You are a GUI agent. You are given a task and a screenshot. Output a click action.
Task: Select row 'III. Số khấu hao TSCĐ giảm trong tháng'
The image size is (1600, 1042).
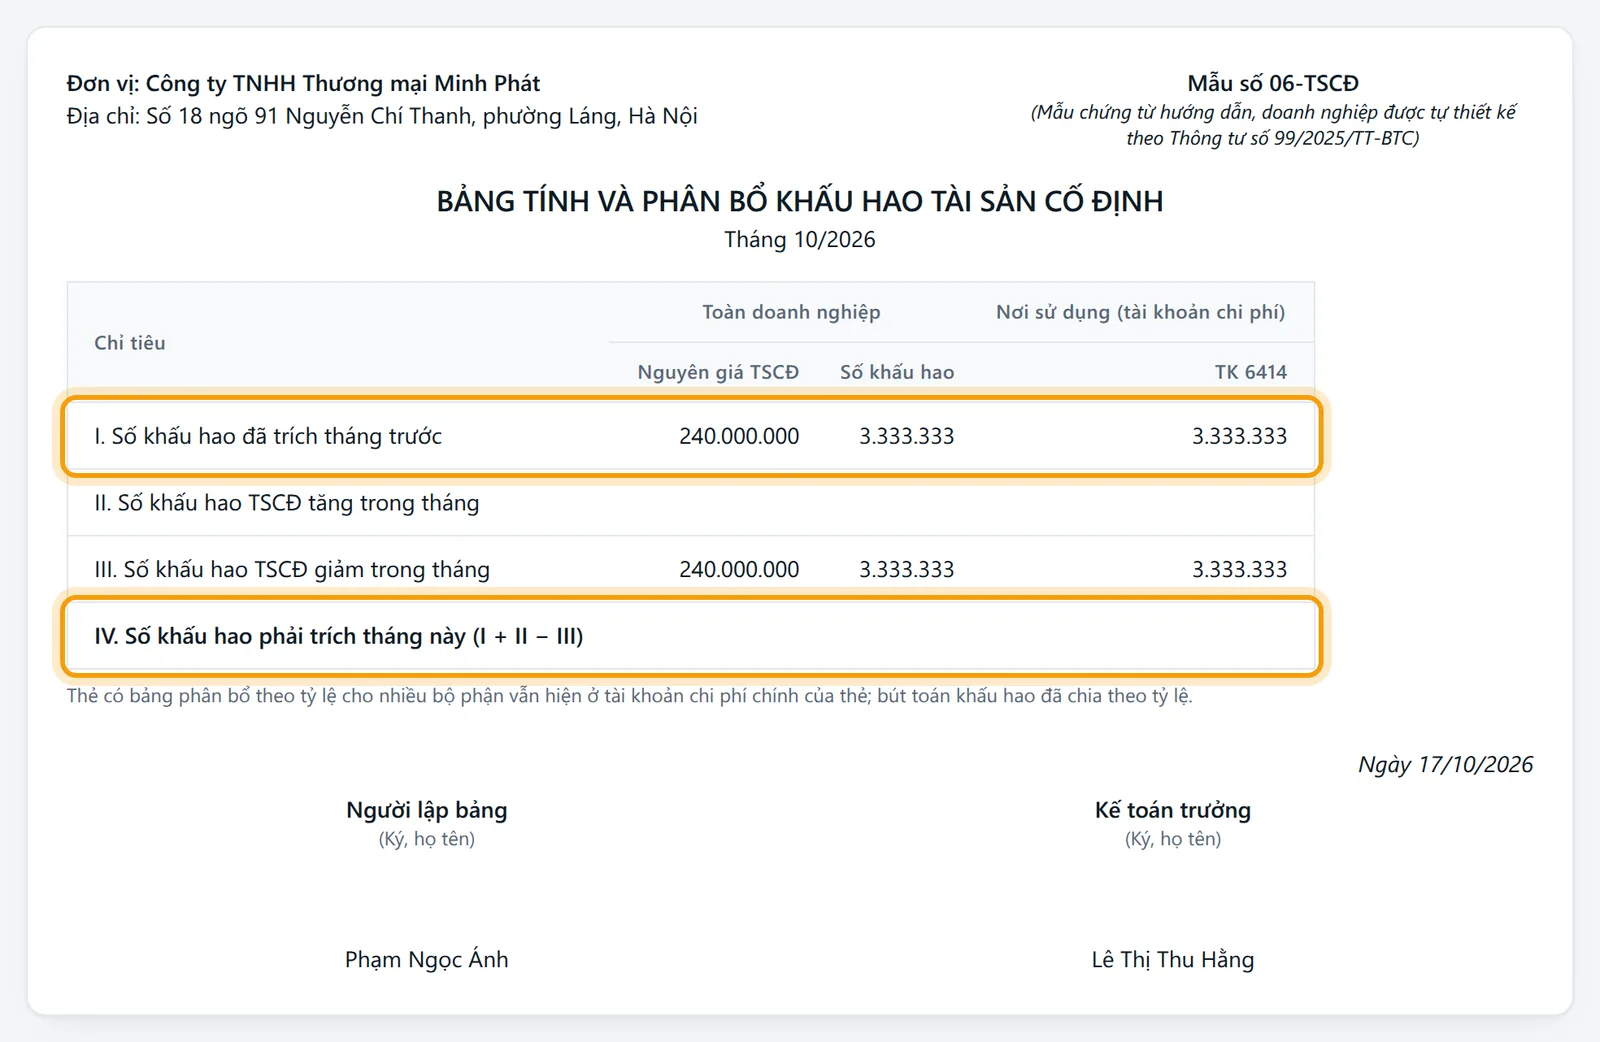coord(691,569)
